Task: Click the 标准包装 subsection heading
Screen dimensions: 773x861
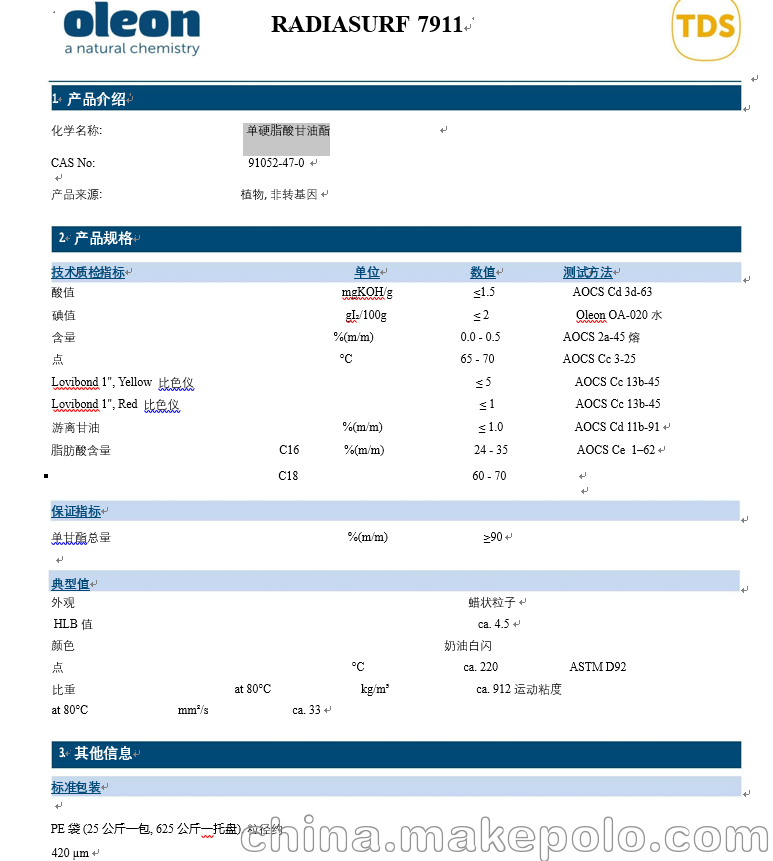Action: [76, 787]
